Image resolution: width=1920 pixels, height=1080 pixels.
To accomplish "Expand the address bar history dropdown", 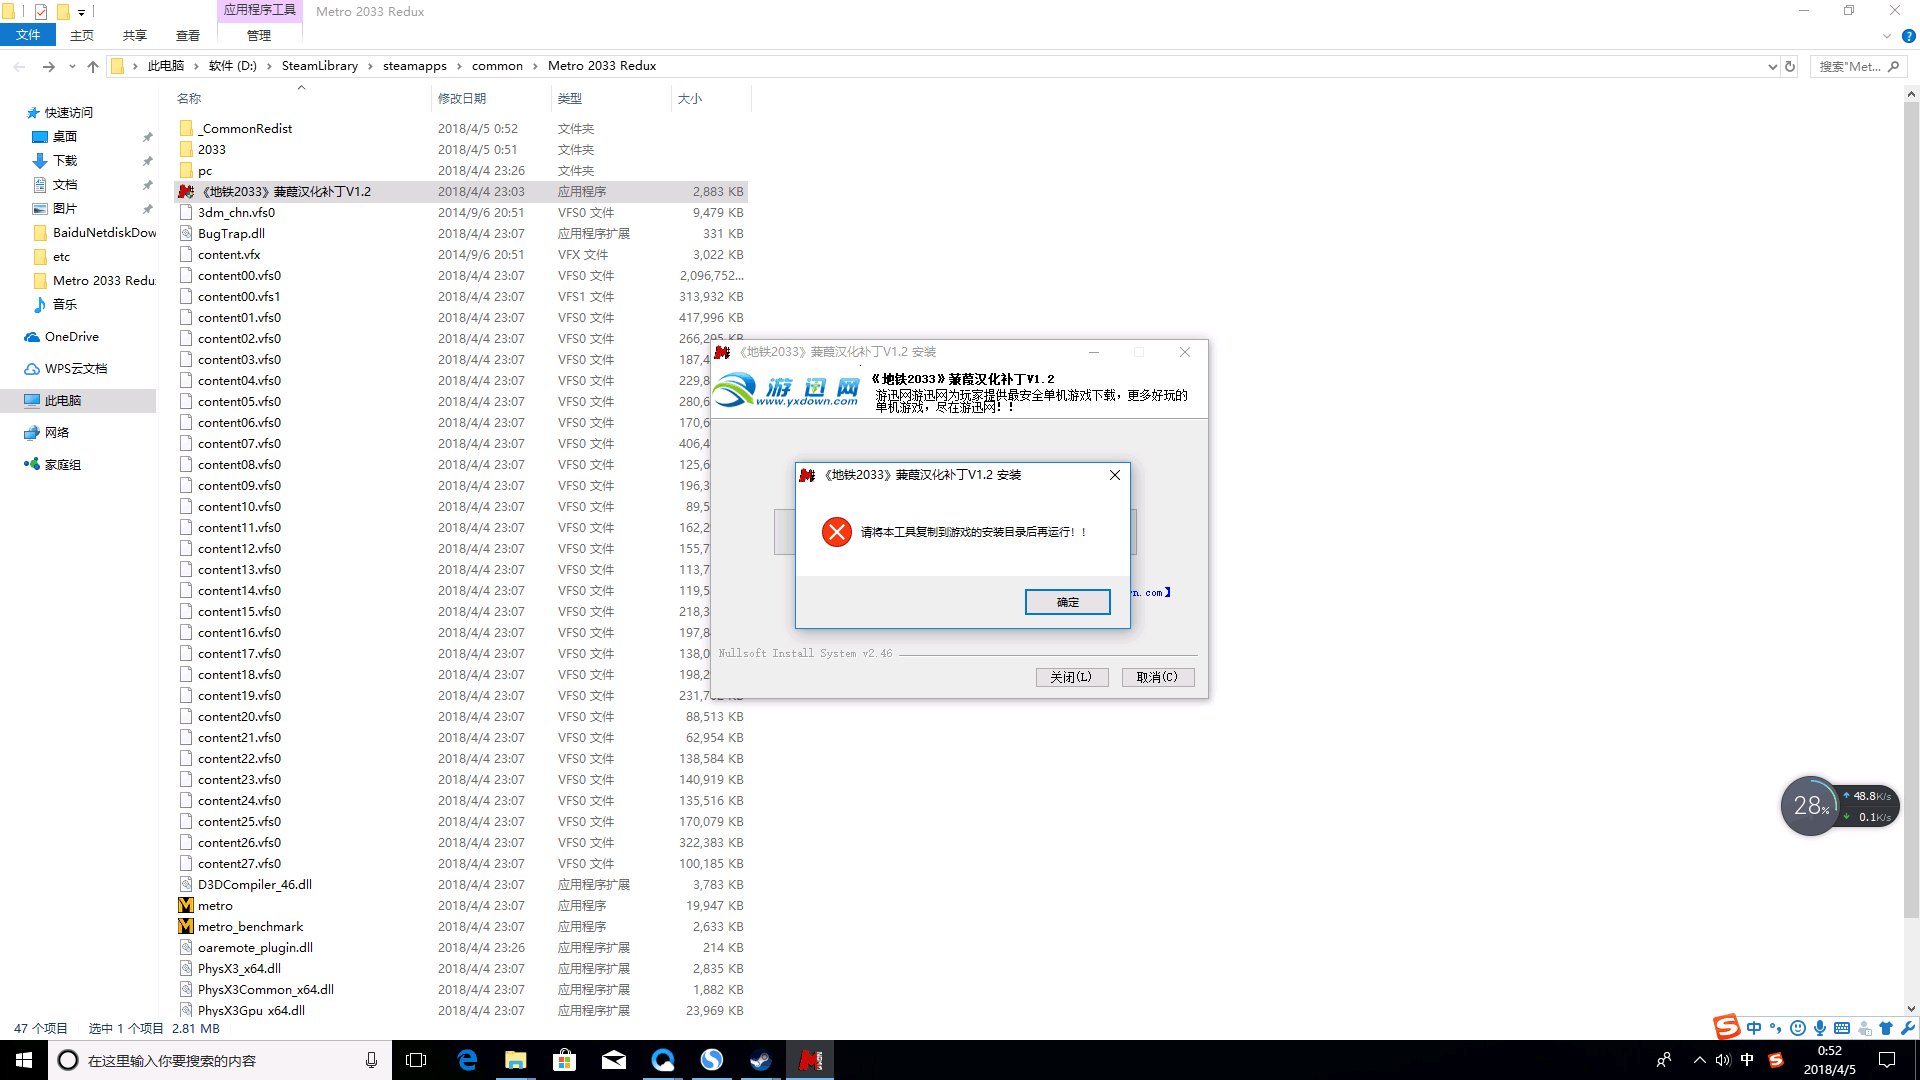I will tap(1772, 66).
